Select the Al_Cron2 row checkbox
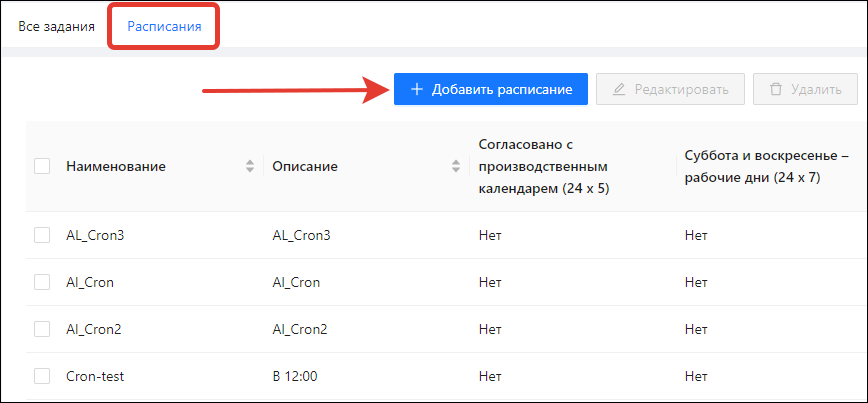 tap(42, 329)
